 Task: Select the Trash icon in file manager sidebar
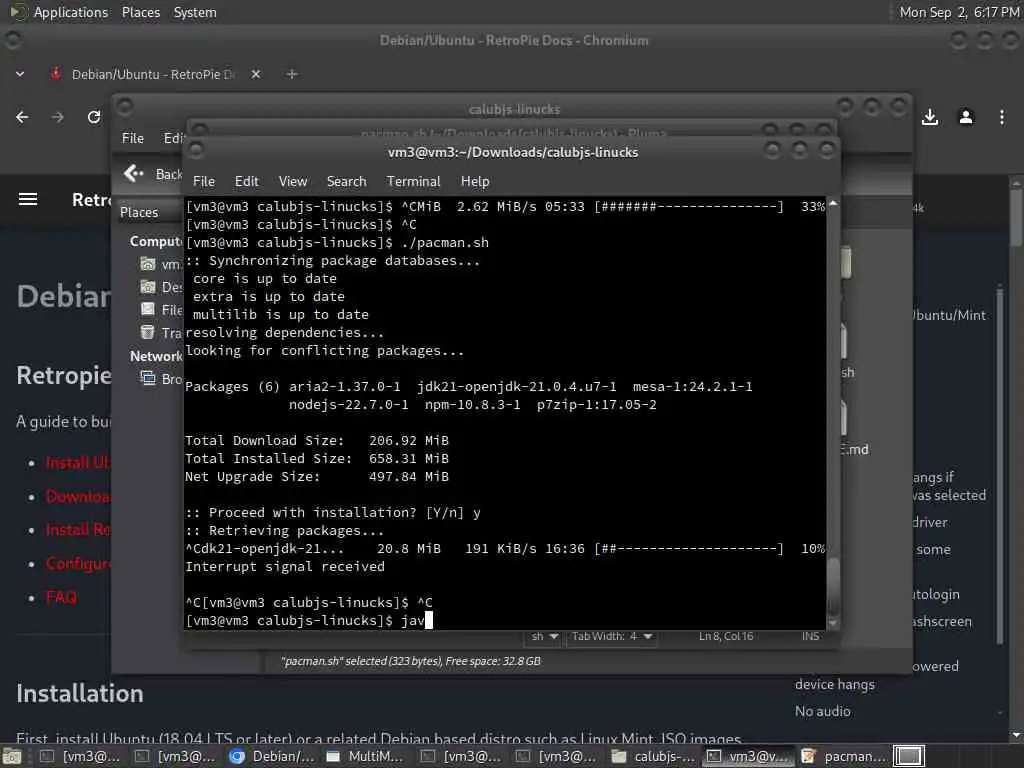click(148, 332)
